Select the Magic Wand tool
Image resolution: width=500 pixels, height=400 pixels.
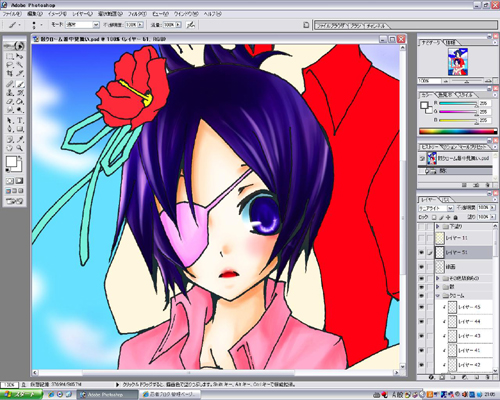tap(20, 65)
